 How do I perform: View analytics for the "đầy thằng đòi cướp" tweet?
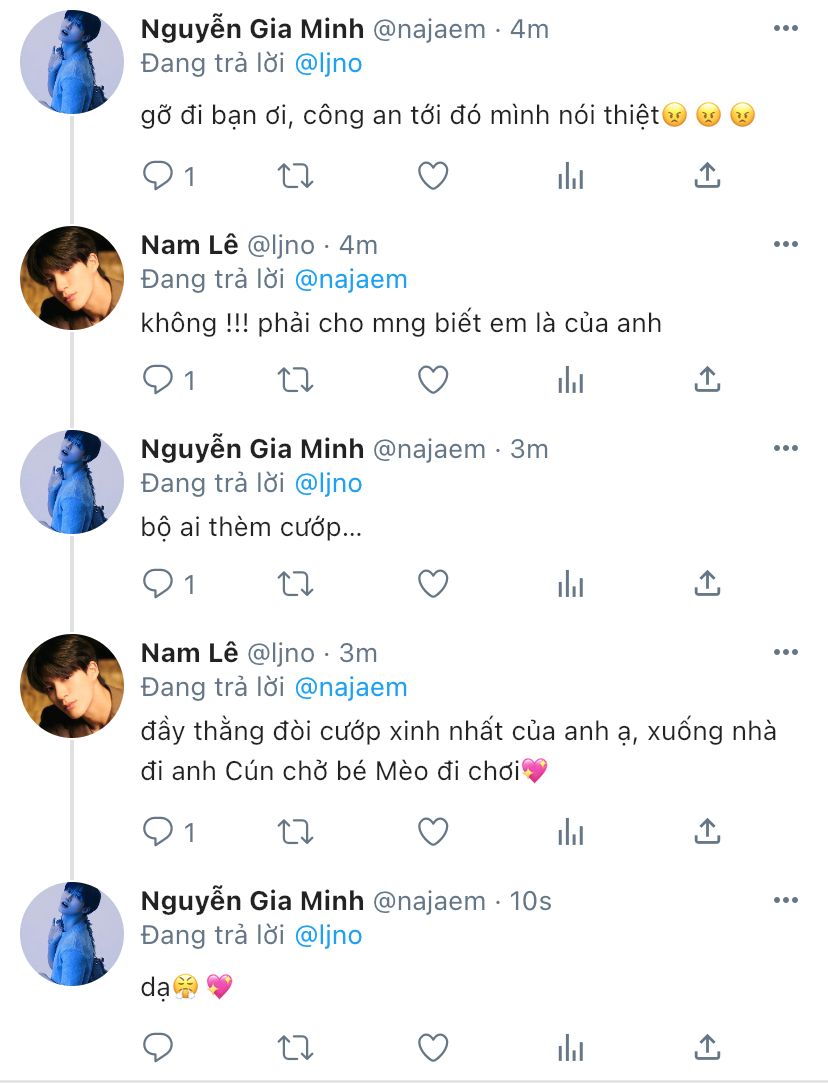(x=570, y=831)
